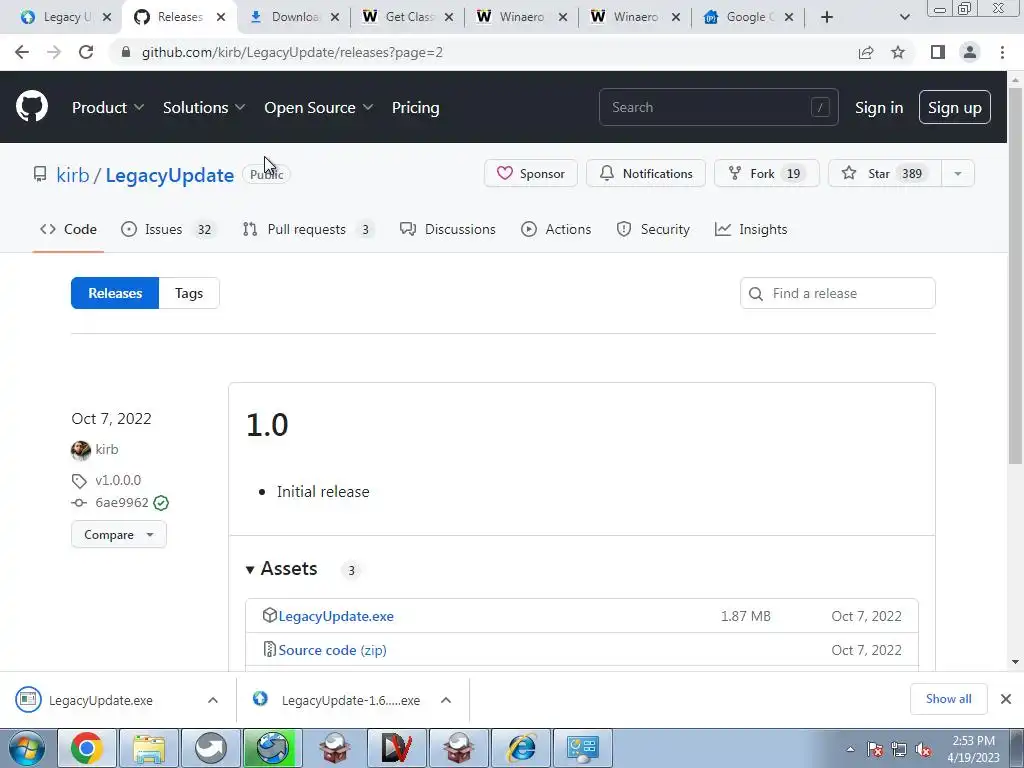Open the Issues tab
Viewport: 1024px width, 768px height.
pos(167,229)
